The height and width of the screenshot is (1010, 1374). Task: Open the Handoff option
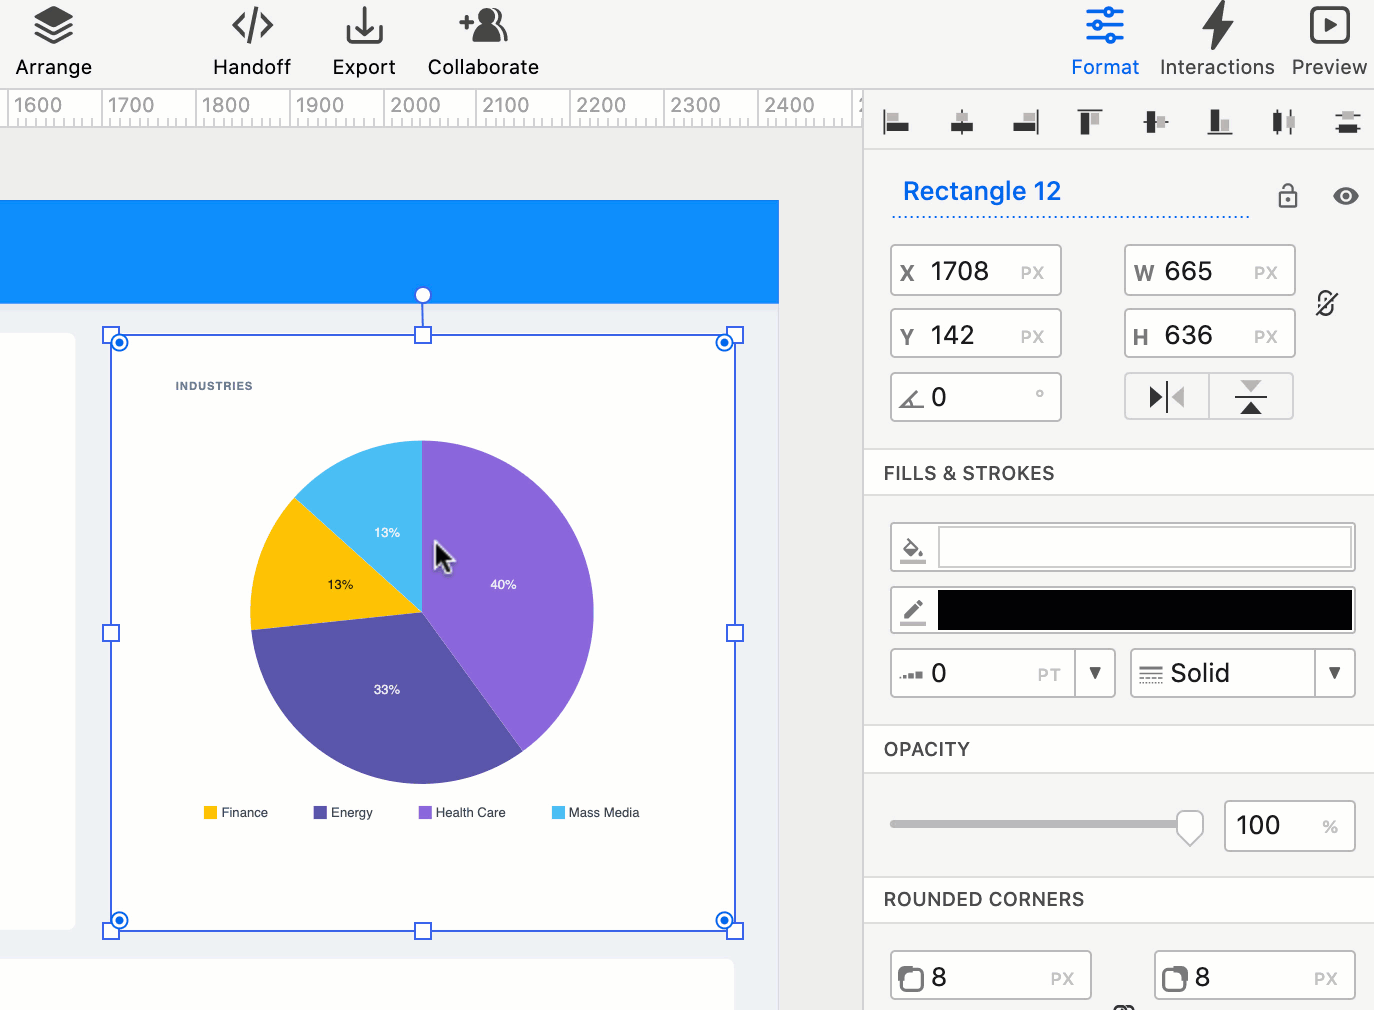pos(252,42)
